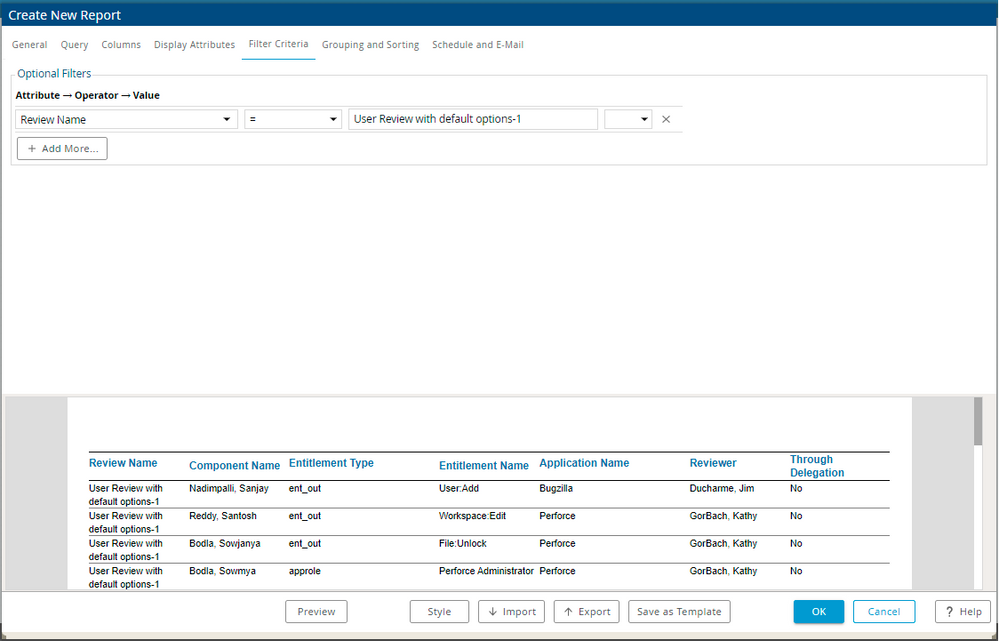The width and height of the screenshot is (999, 641).
Task: Confirm with the OK button
Action: pos(819,612)
